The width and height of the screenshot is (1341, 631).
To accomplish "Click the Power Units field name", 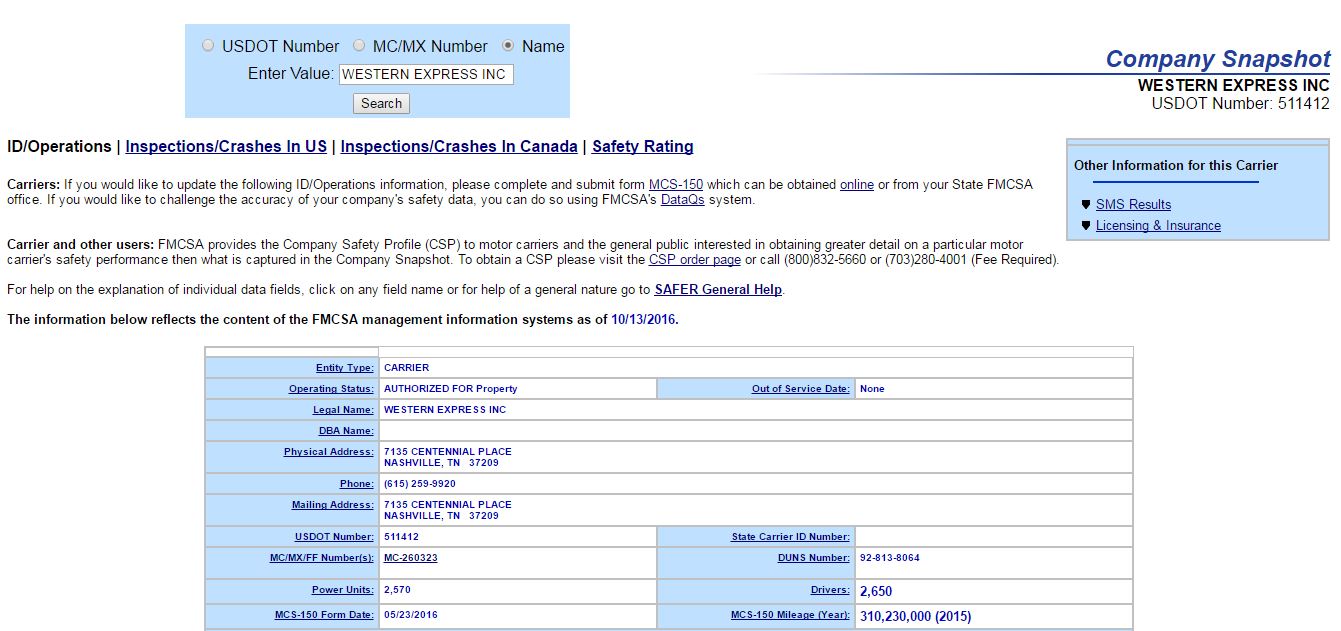I will pyautogui.click(x=343, y=590).
